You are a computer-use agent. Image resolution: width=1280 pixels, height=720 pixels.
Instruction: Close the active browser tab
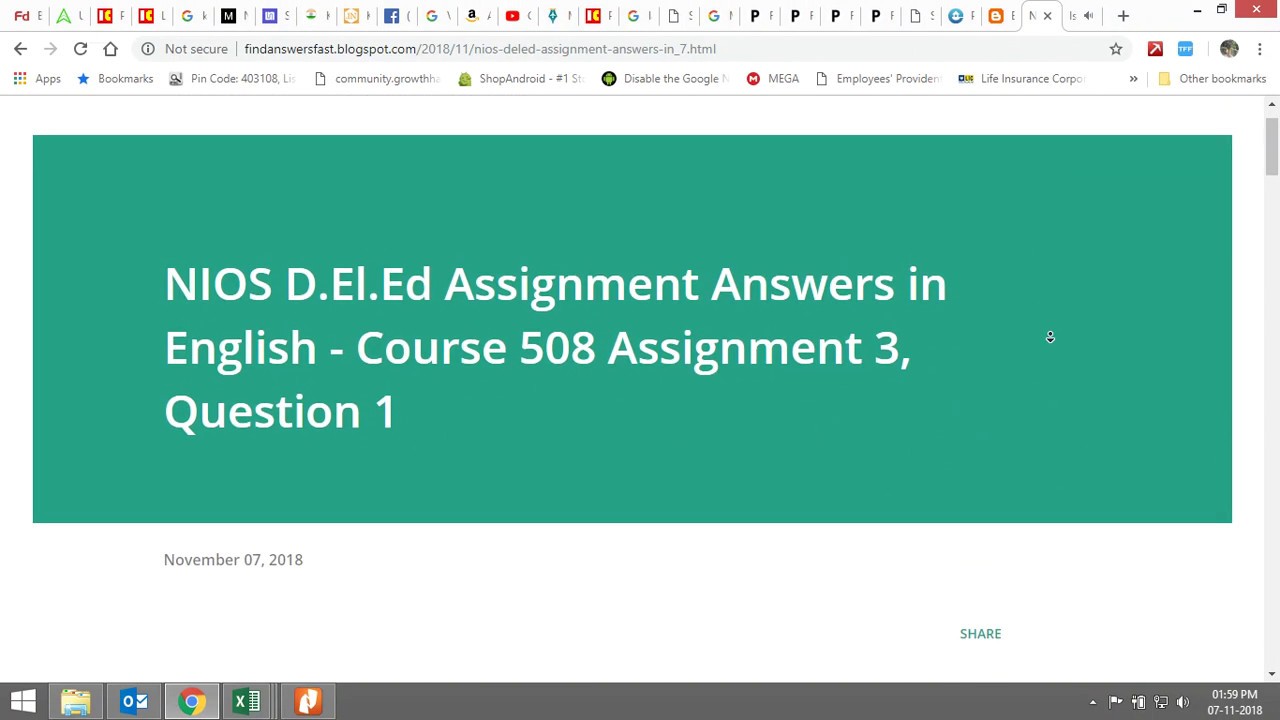point(1047,16)
